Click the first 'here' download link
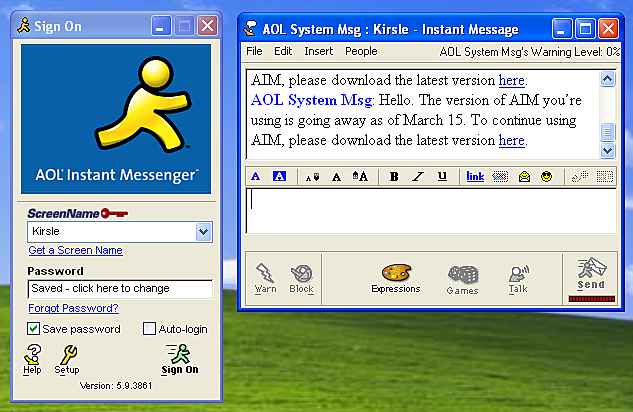 coord(511,80)
